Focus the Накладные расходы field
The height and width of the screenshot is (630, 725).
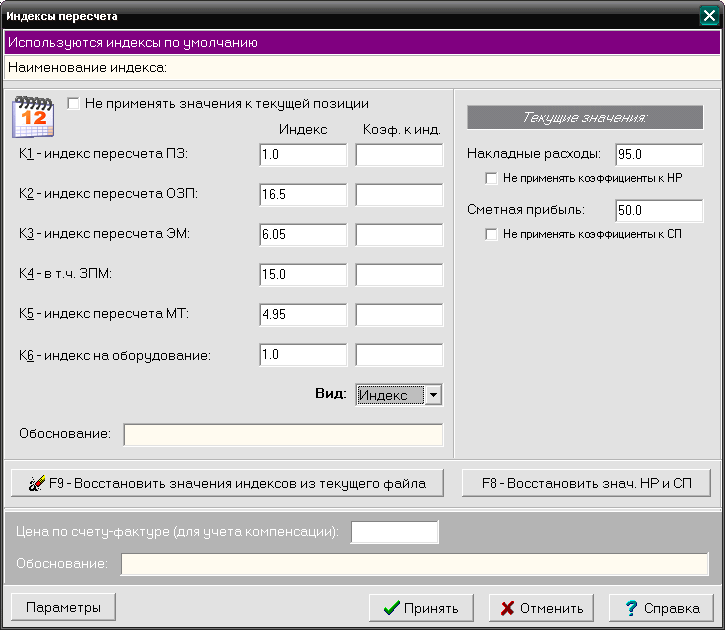[x=658, y=155]
